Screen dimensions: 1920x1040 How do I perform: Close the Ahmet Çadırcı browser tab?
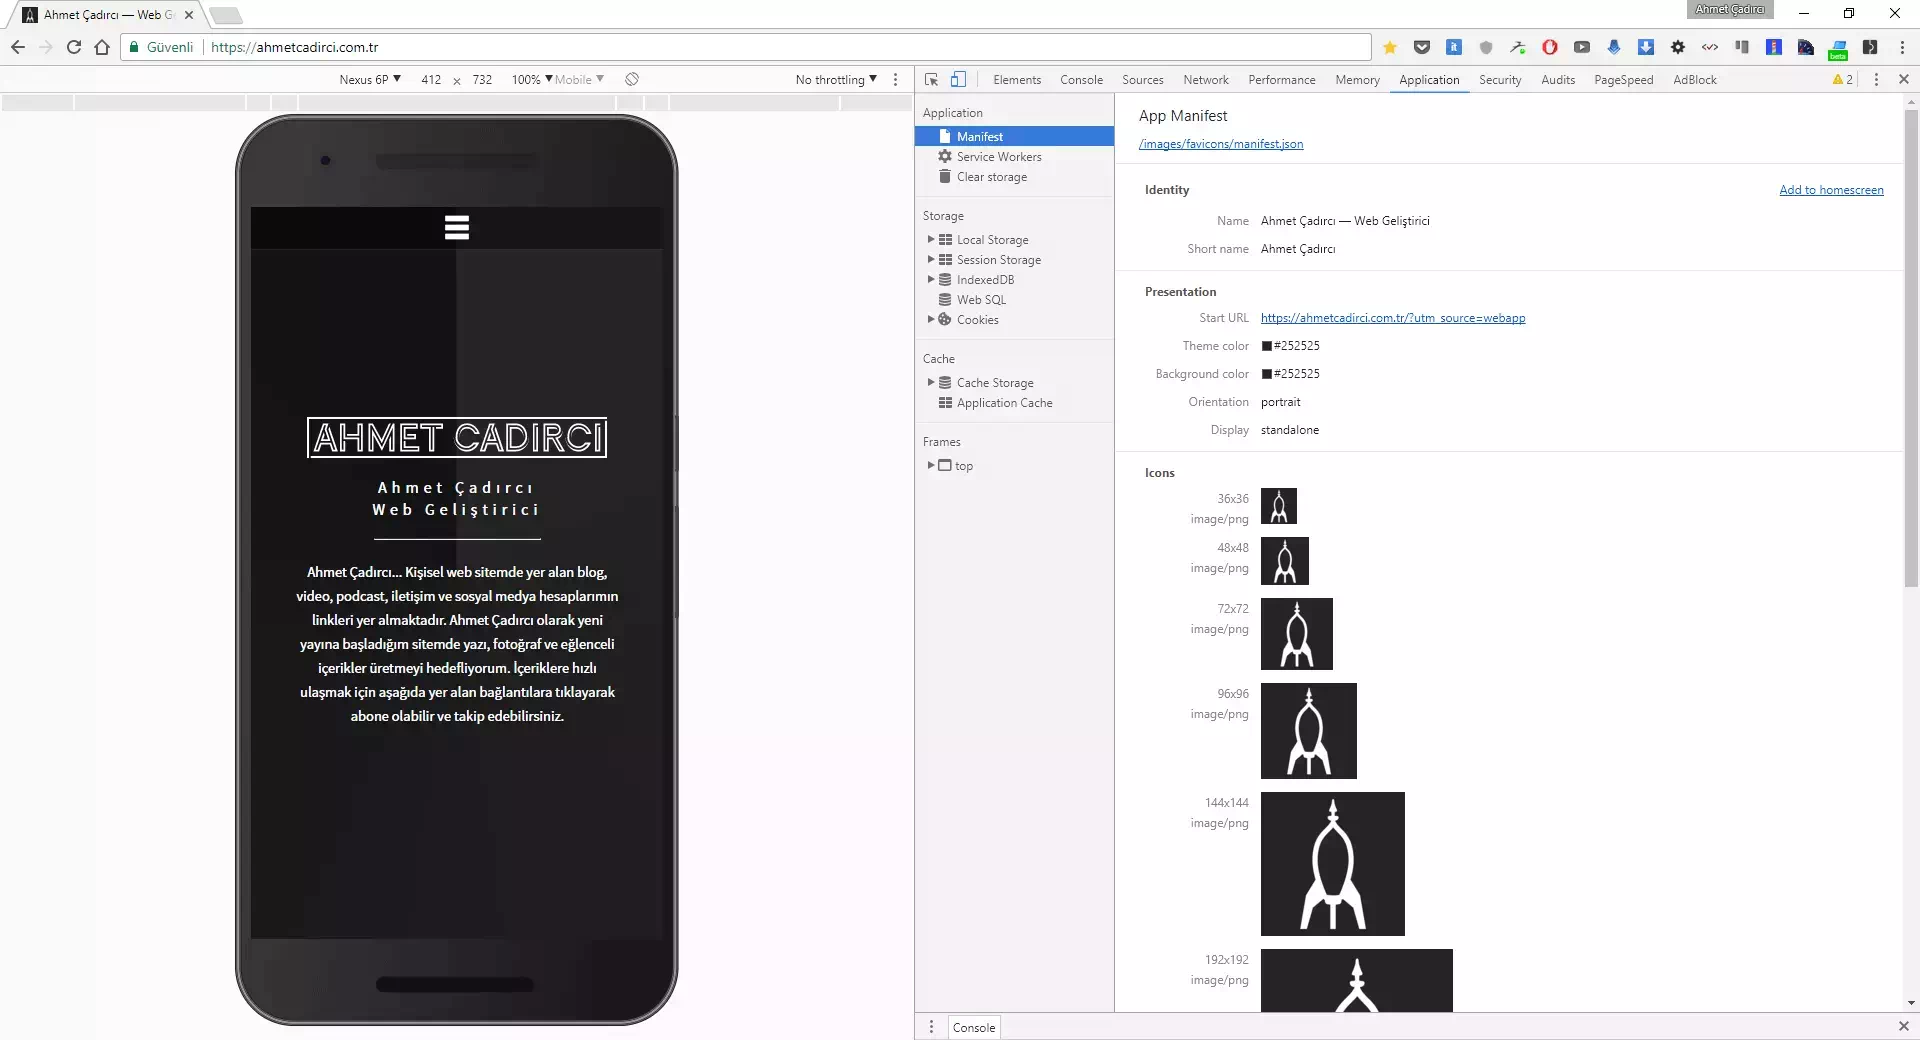click(x=189, y=15)
